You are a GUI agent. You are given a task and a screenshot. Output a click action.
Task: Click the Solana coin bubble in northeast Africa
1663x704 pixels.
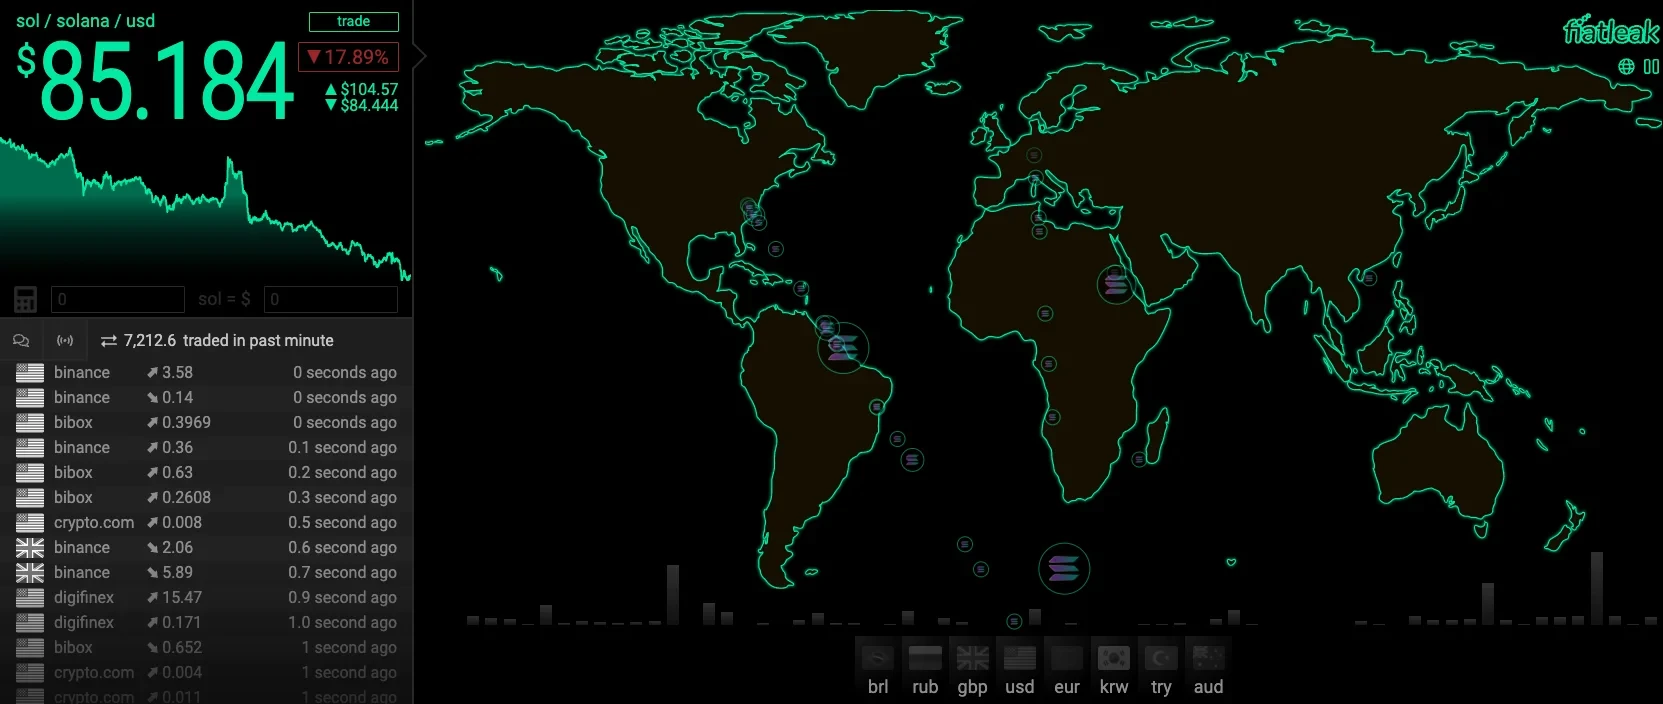(x=1116, y=285)
